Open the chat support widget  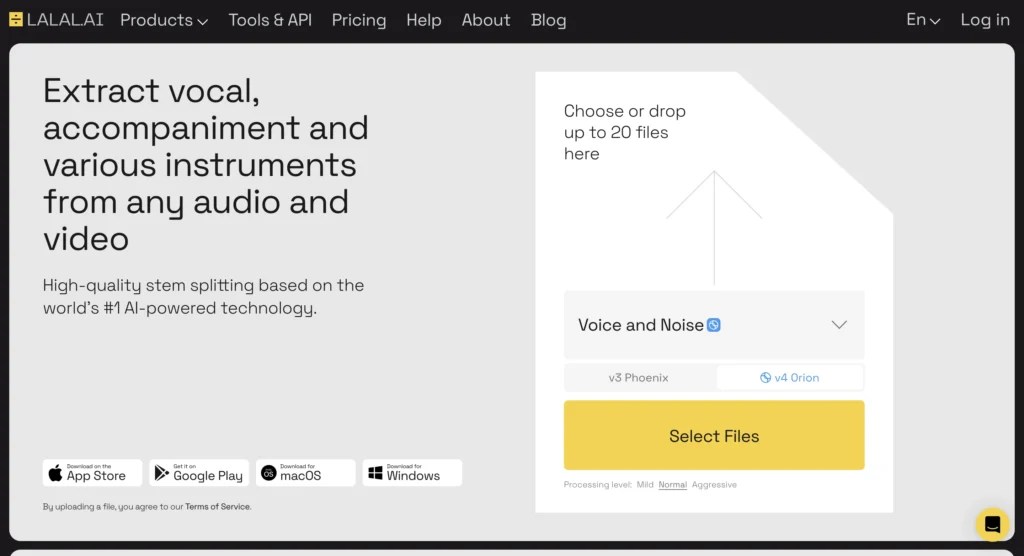(992, 524)
